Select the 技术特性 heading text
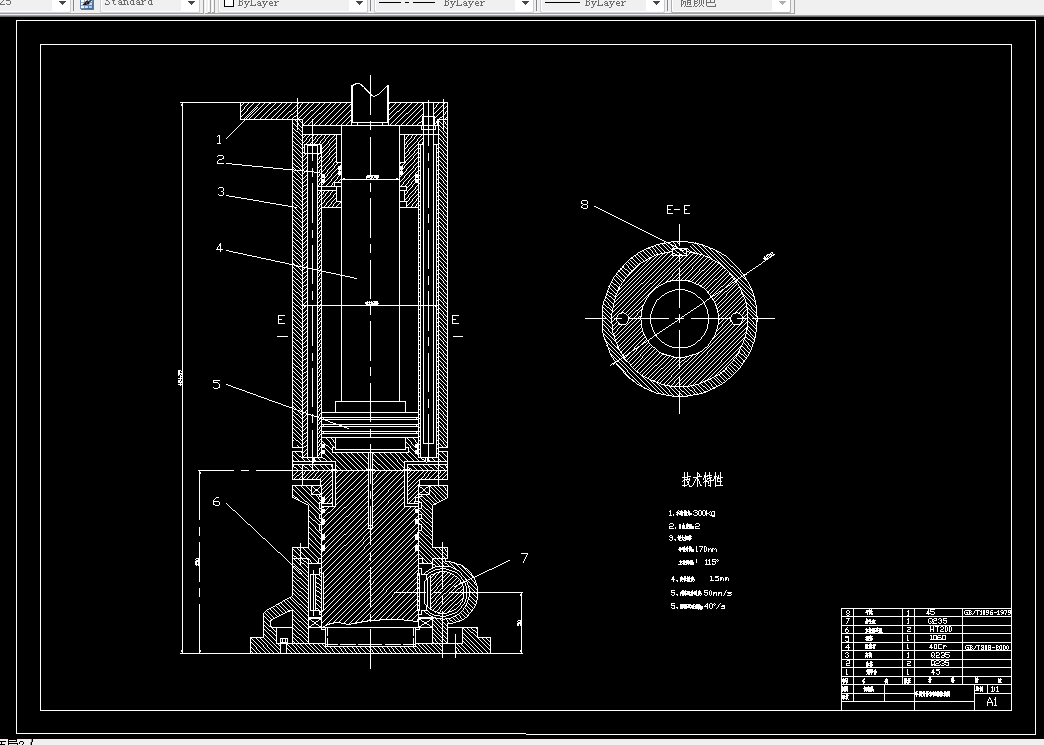The image size is (1044, 745). [x=702, y=480]
